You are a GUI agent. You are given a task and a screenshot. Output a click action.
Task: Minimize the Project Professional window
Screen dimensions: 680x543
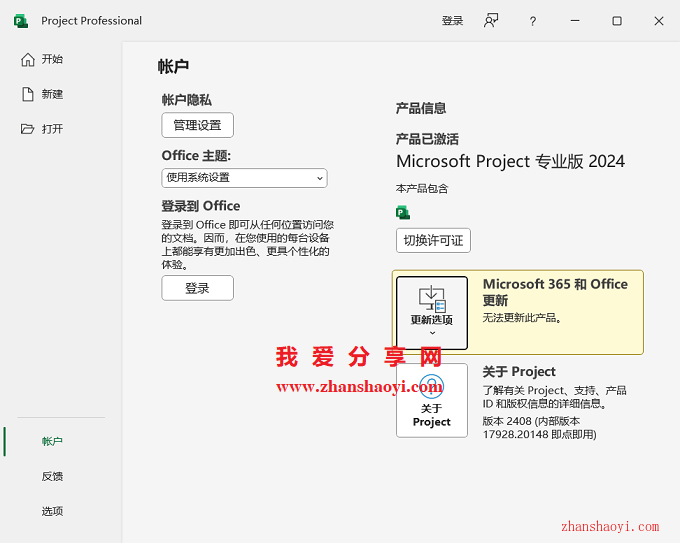575,21
